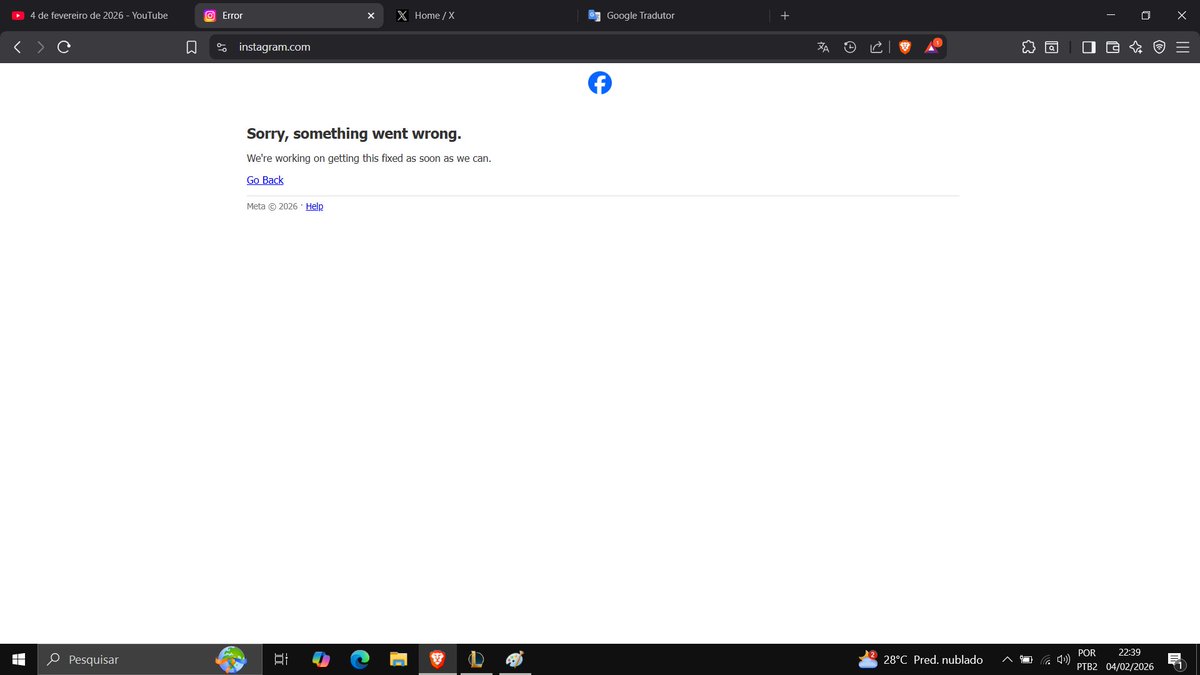Viewport: 1200px width, 675px height.
Task: Click 'Sorry, something went wrong.' heading
Action: [x=354, y=134]
